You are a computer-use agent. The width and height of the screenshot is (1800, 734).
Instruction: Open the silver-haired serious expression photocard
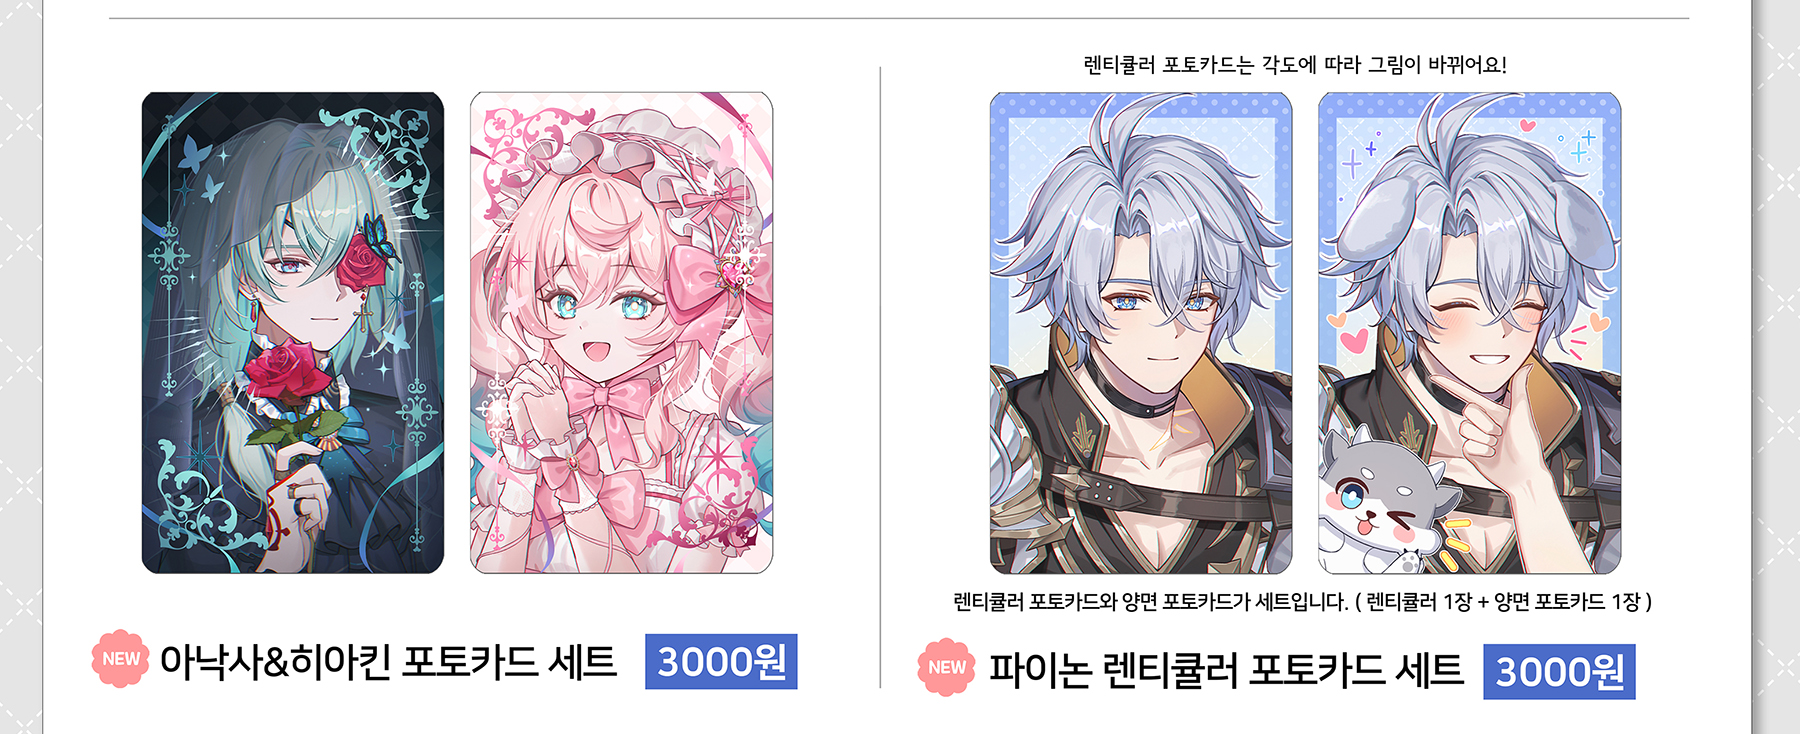pos(1141,333)
